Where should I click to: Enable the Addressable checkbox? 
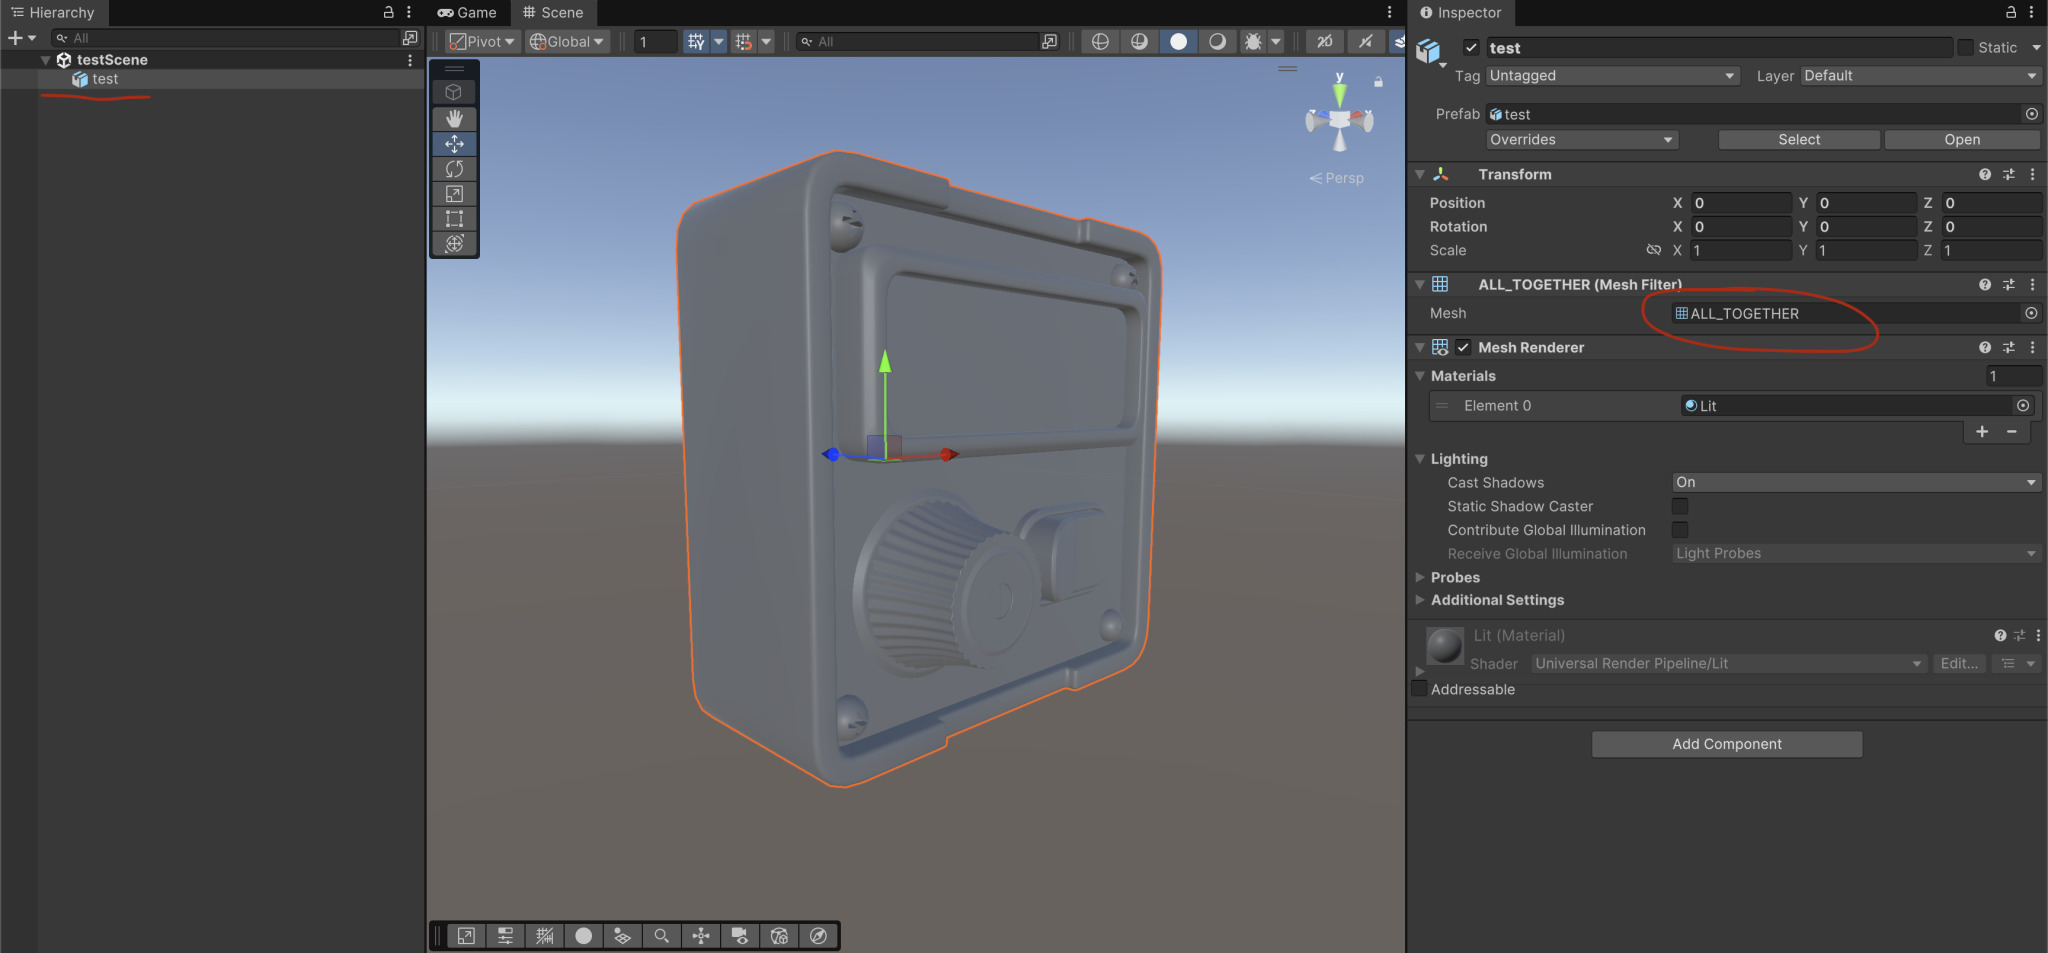point(1419,689)
